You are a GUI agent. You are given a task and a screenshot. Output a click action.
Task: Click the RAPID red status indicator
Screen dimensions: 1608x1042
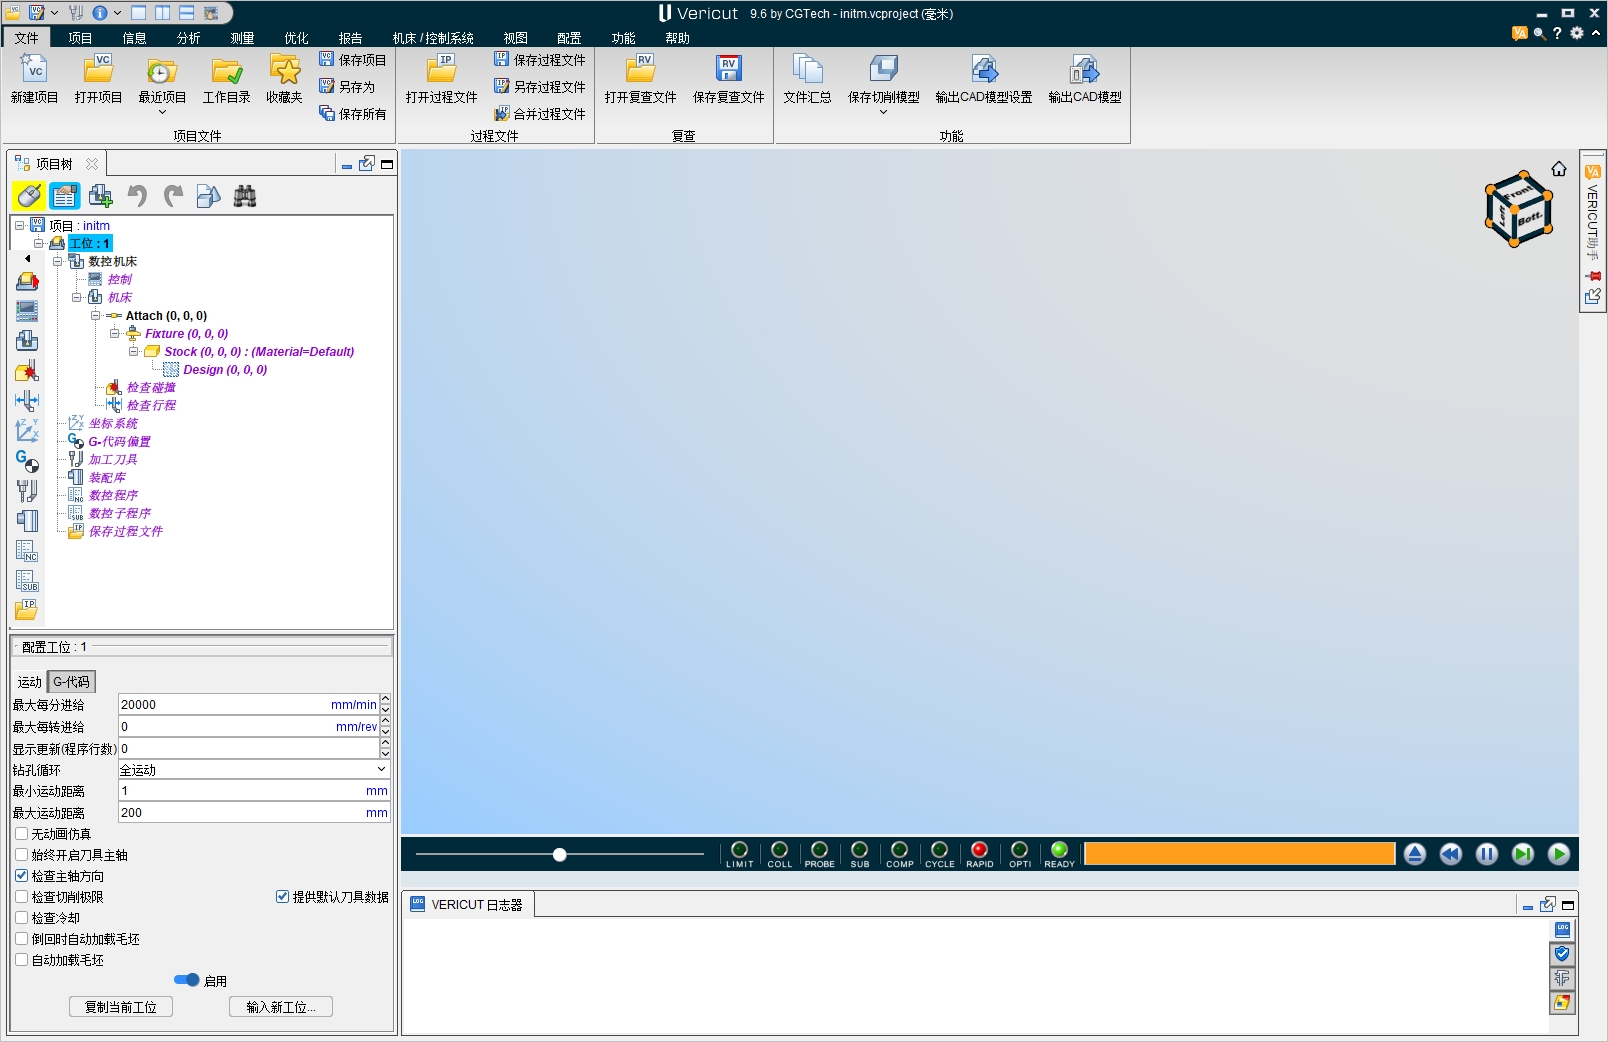tap(980, 851)
